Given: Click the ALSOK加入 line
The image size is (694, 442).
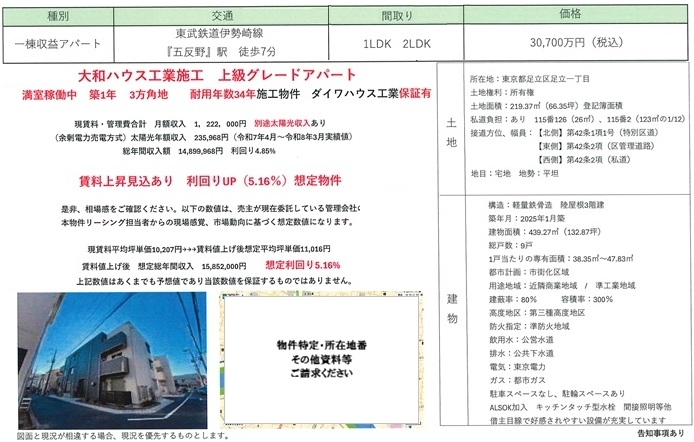Looking at the screenshot, I should pos(580,407).
